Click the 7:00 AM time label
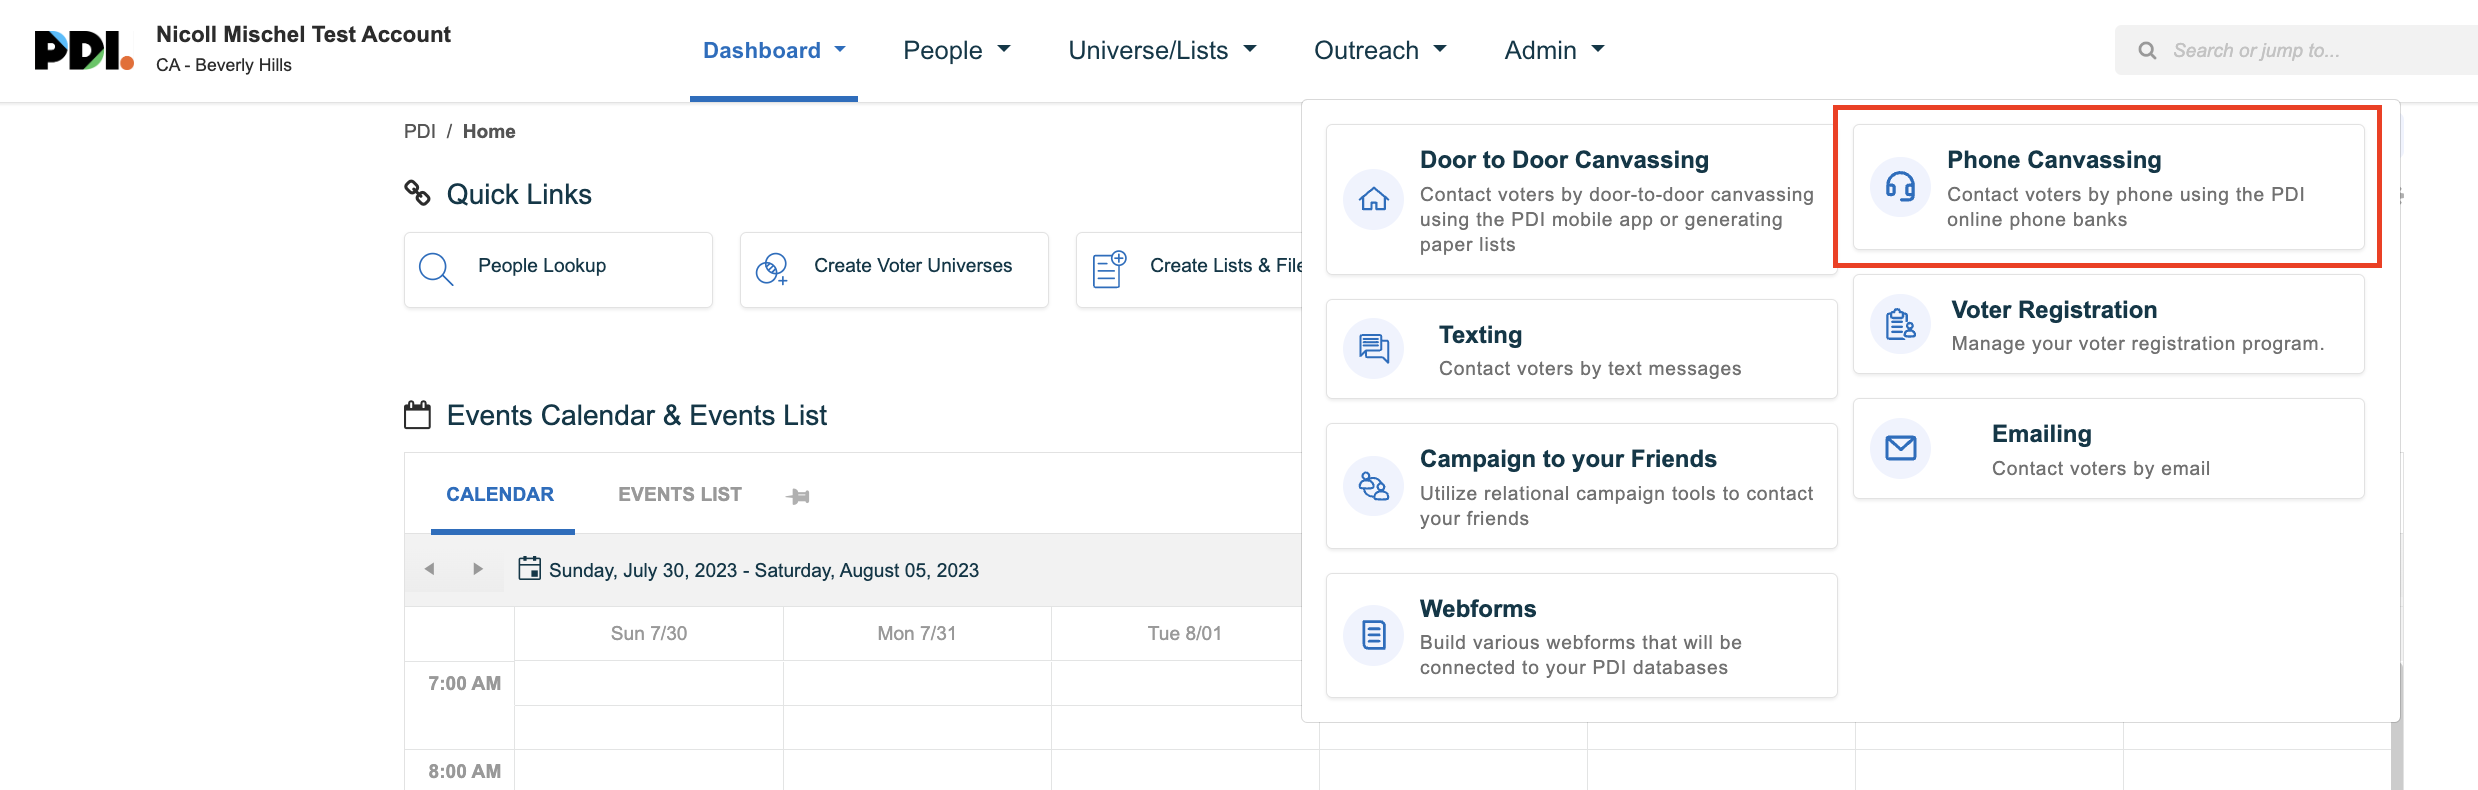This screenshot has width=2478, height=790. pyautogui.click(x=465, y=683)
